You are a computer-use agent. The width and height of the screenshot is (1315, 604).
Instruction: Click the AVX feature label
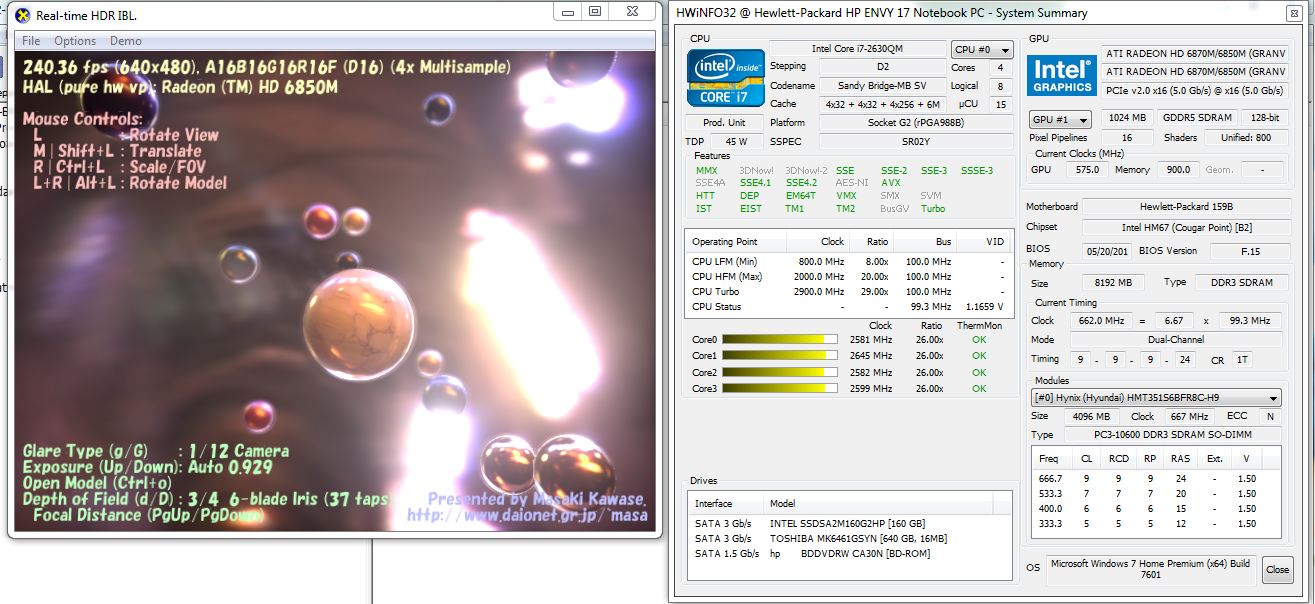pyautogui.click(x=890, y=183)
